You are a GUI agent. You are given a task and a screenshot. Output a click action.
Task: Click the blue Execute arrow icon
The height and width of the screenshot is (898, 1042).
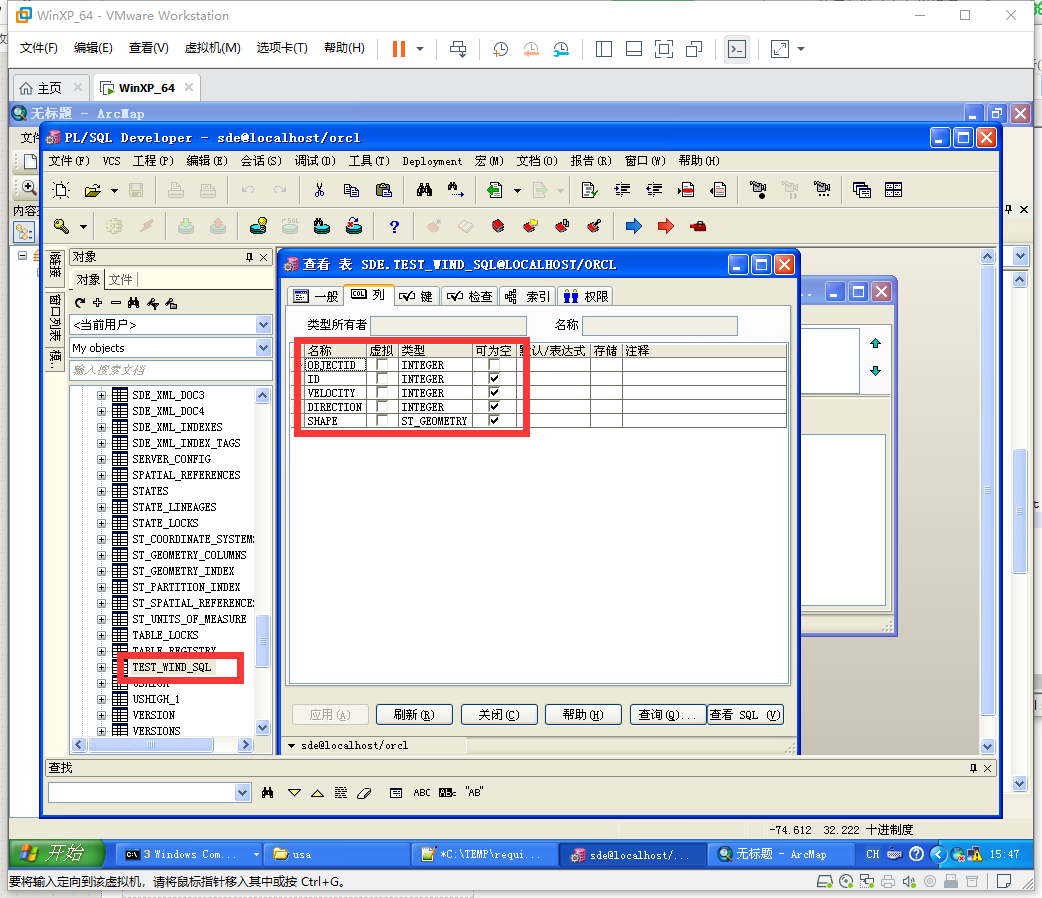(x=632, y=226)
